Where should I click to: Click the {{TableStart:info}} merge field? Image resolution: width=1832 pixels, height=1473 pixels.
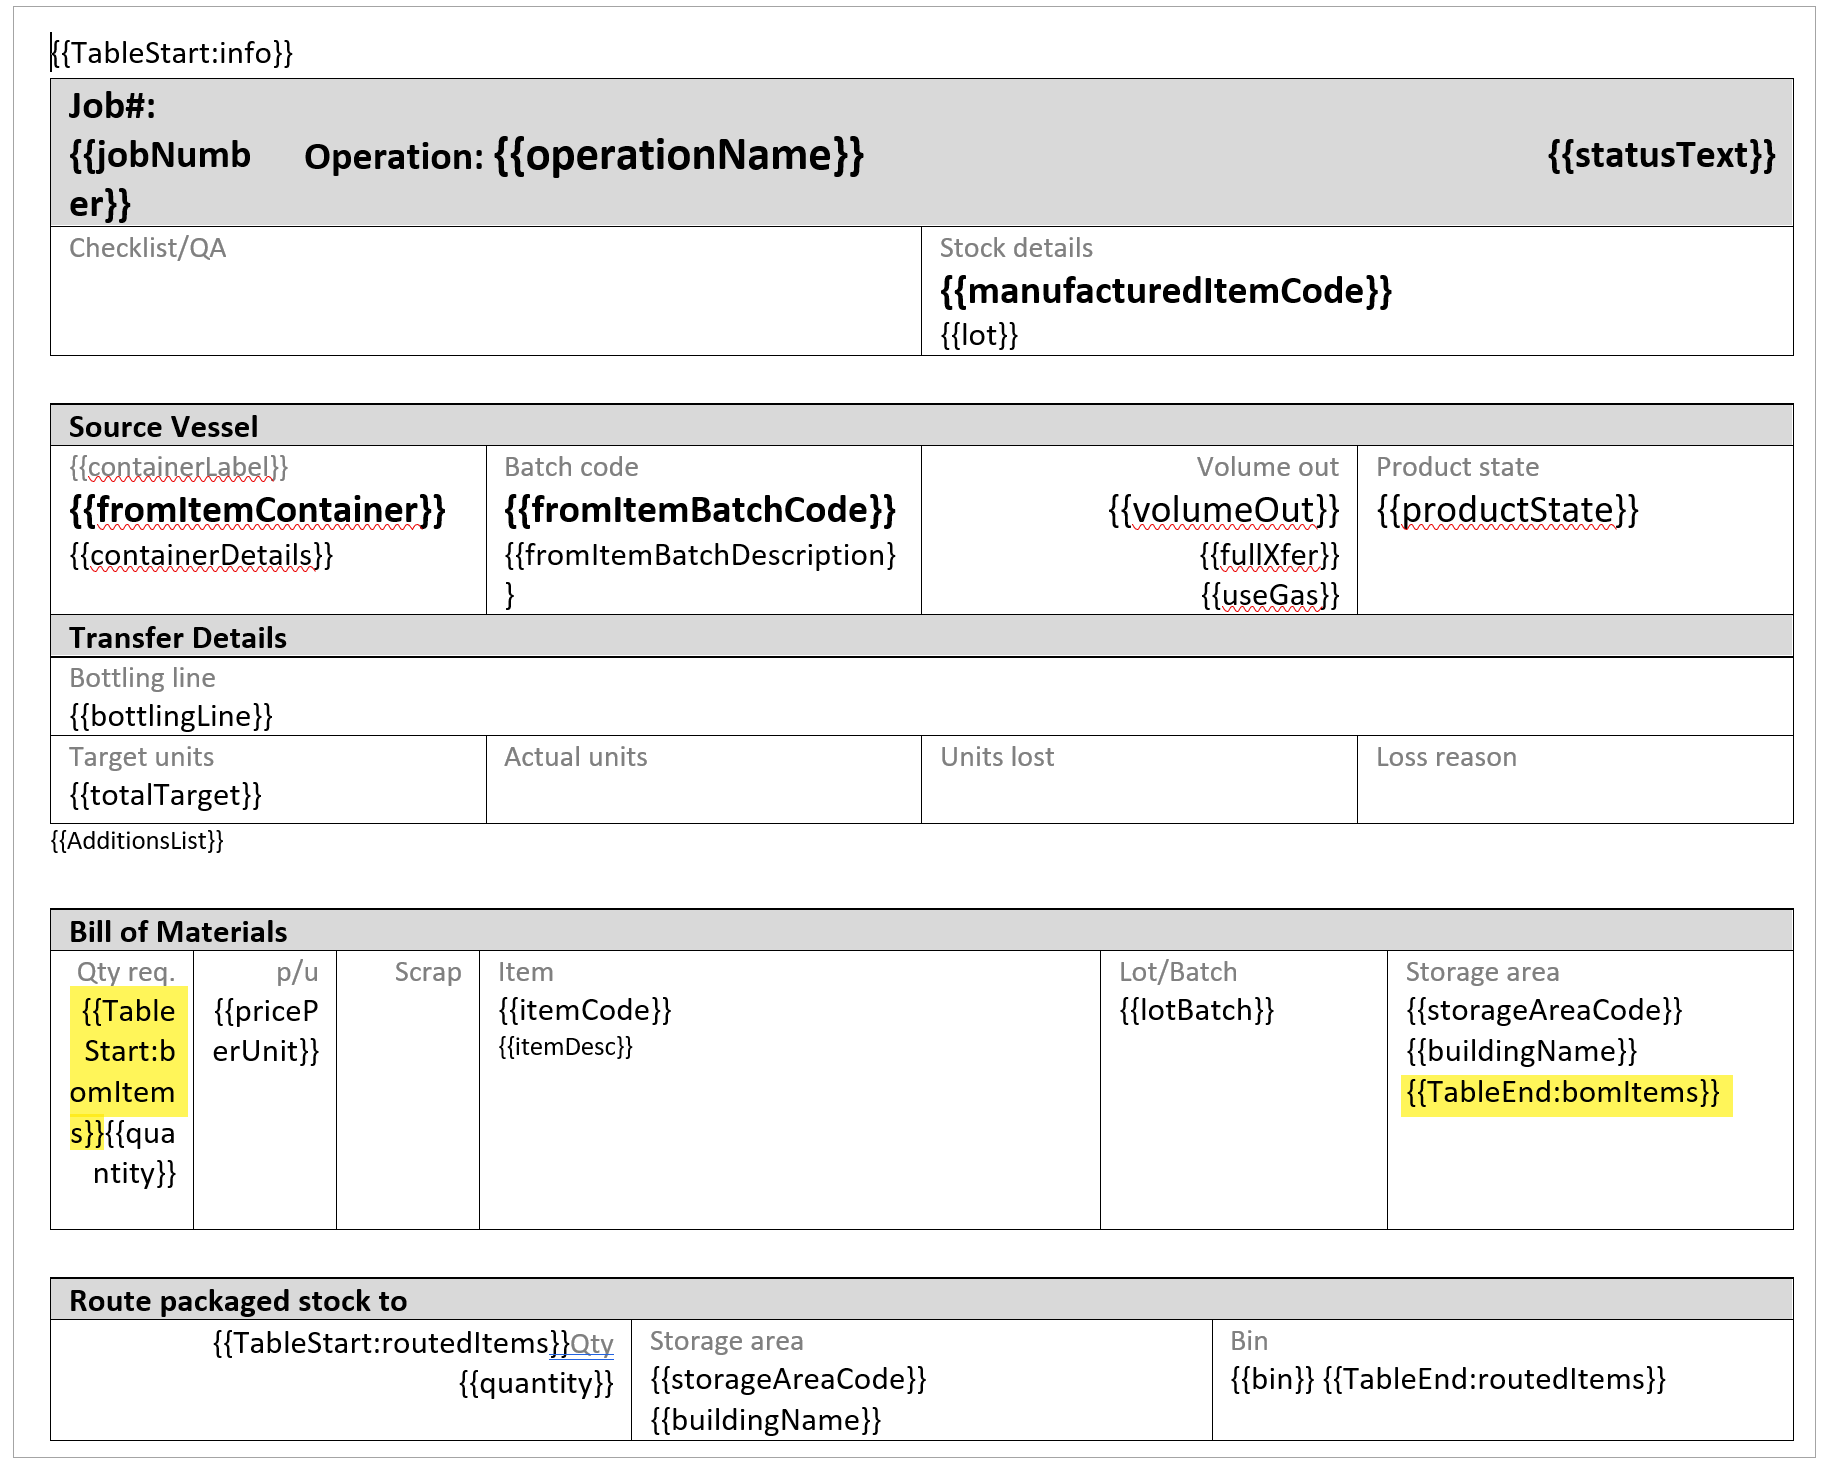172,53
